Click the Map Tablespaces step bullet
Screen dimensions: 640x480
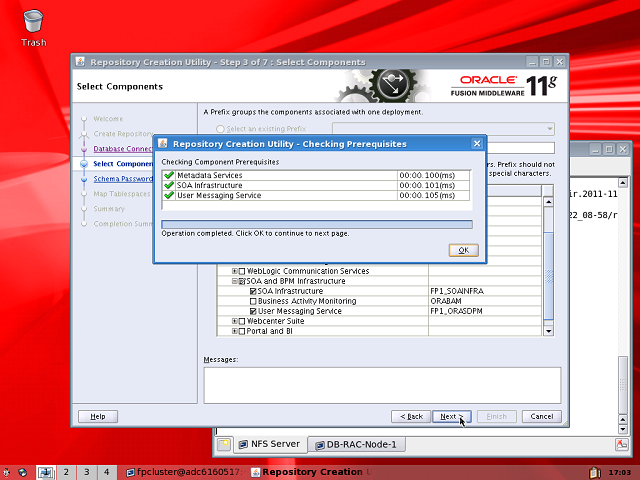click(84, 194)
